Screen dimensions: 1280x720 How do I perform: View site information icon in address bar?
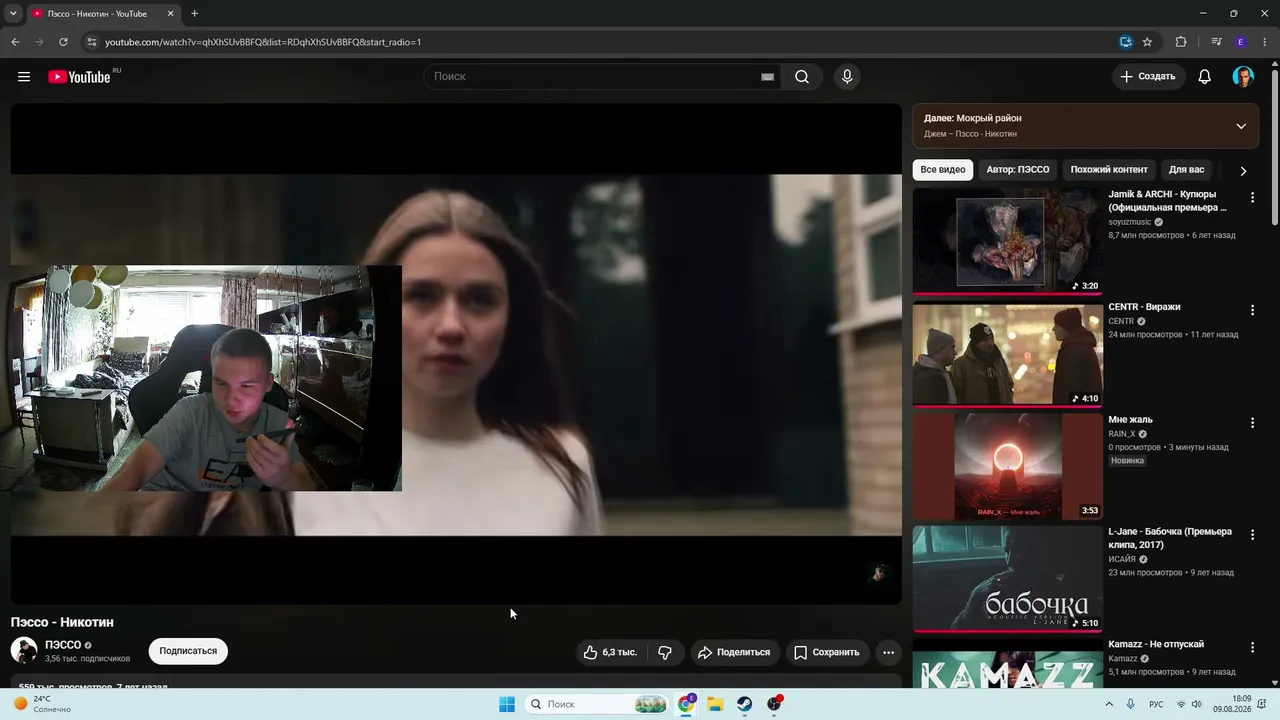pyautogui.click(x=91, y=42)
